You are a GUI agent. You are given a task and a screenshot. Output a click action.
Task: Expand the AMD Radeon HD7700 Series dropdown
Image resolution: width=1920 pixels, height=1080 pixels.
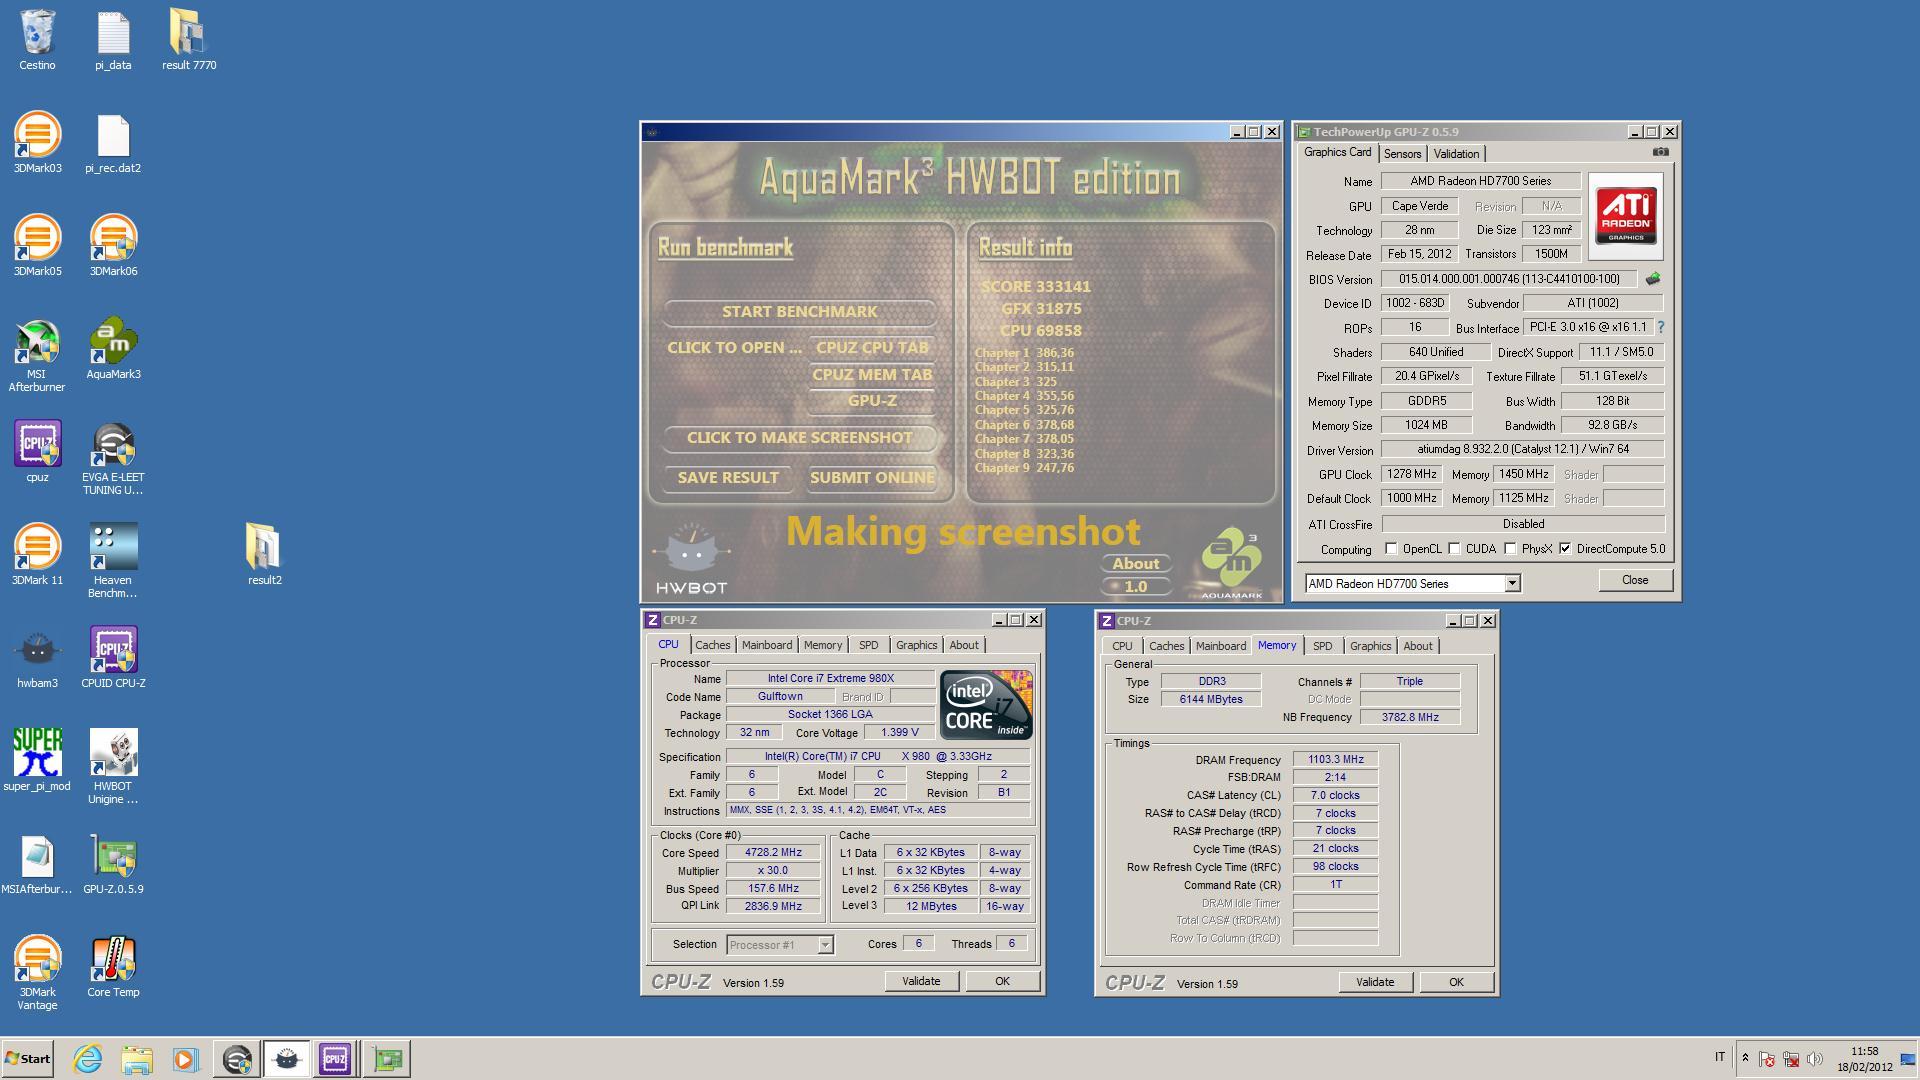(1512, 583)
